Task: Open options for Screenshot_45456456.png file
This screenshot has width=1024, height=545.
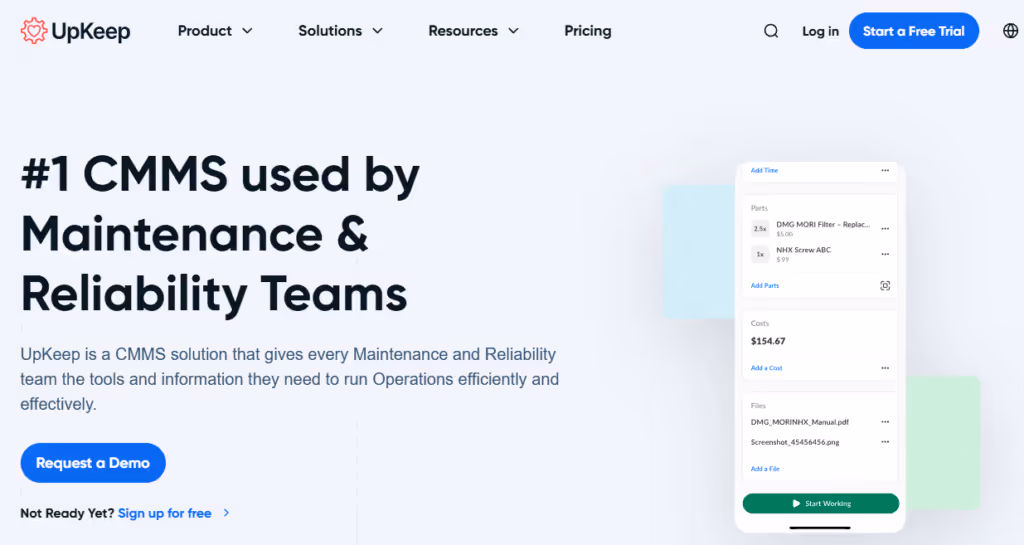Action: pos(885,442)
